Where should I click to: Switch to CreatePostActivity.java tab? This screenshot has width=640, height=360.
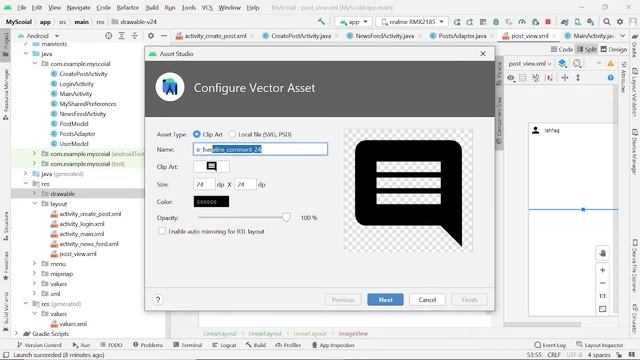click(300, 36)
